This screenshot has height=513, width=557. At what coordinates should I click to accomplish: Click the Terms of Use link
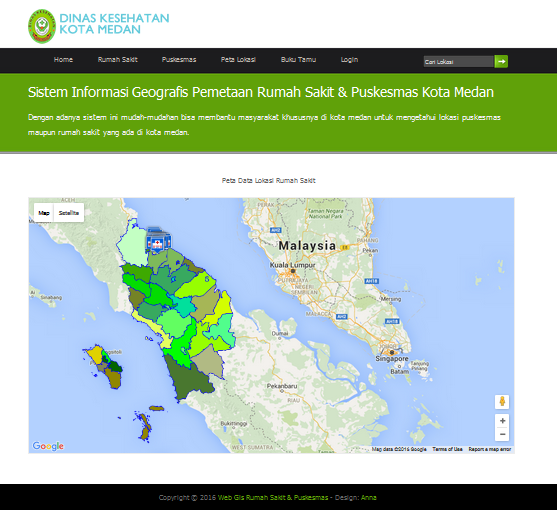pos(447,449)
